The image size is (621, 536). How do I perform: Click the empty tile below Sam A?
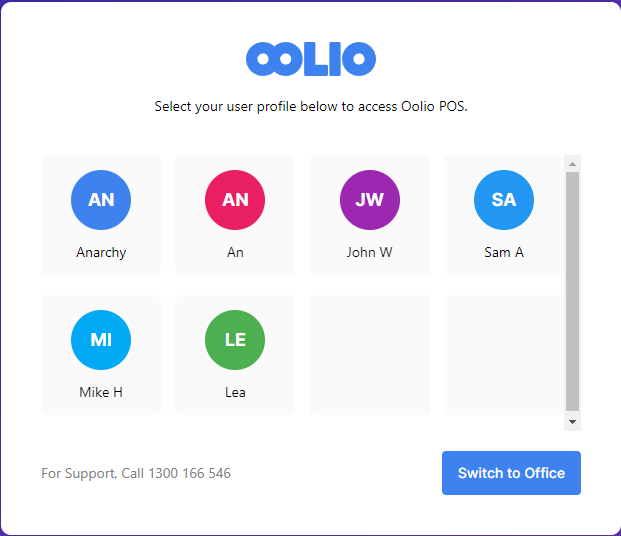503,354
